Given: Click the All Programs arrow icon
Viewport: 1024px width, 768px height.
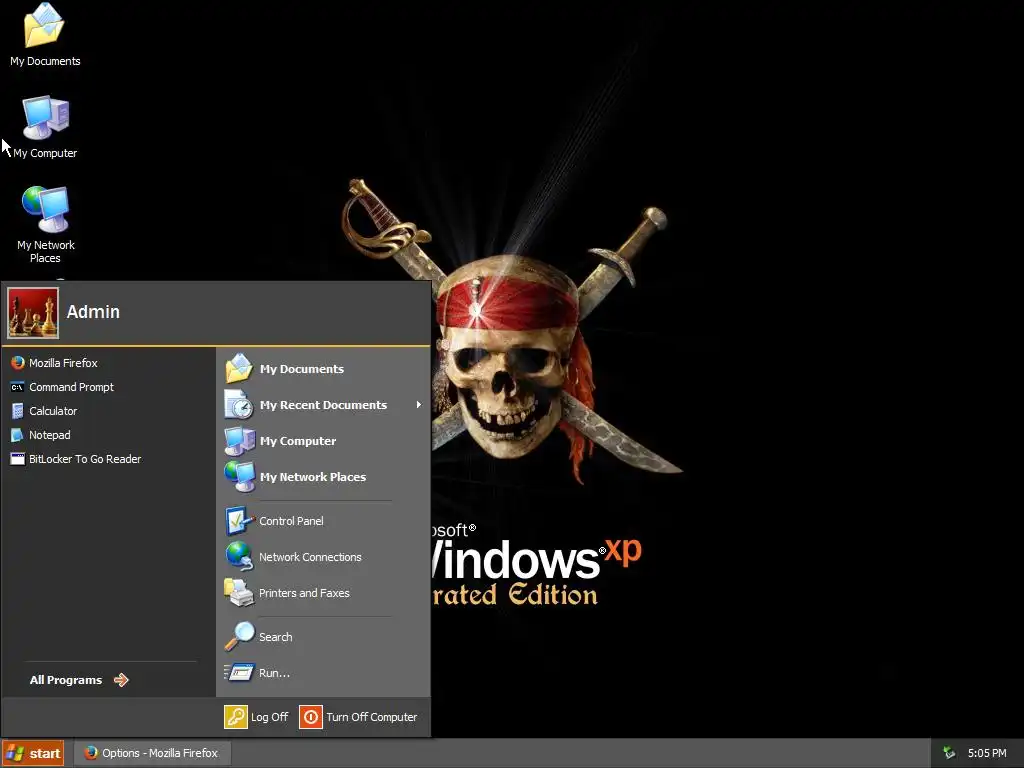Looking at the screenshot, I should [x=121, y=680].
